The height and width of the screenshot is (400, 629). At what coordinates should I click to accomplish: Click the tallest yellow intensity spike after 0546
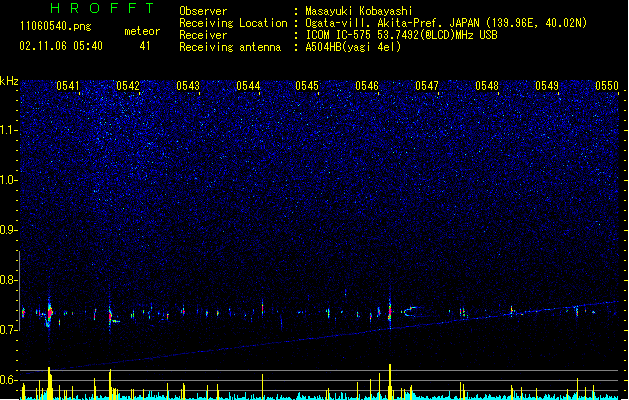pyautogui.click(x=390, y=381)
